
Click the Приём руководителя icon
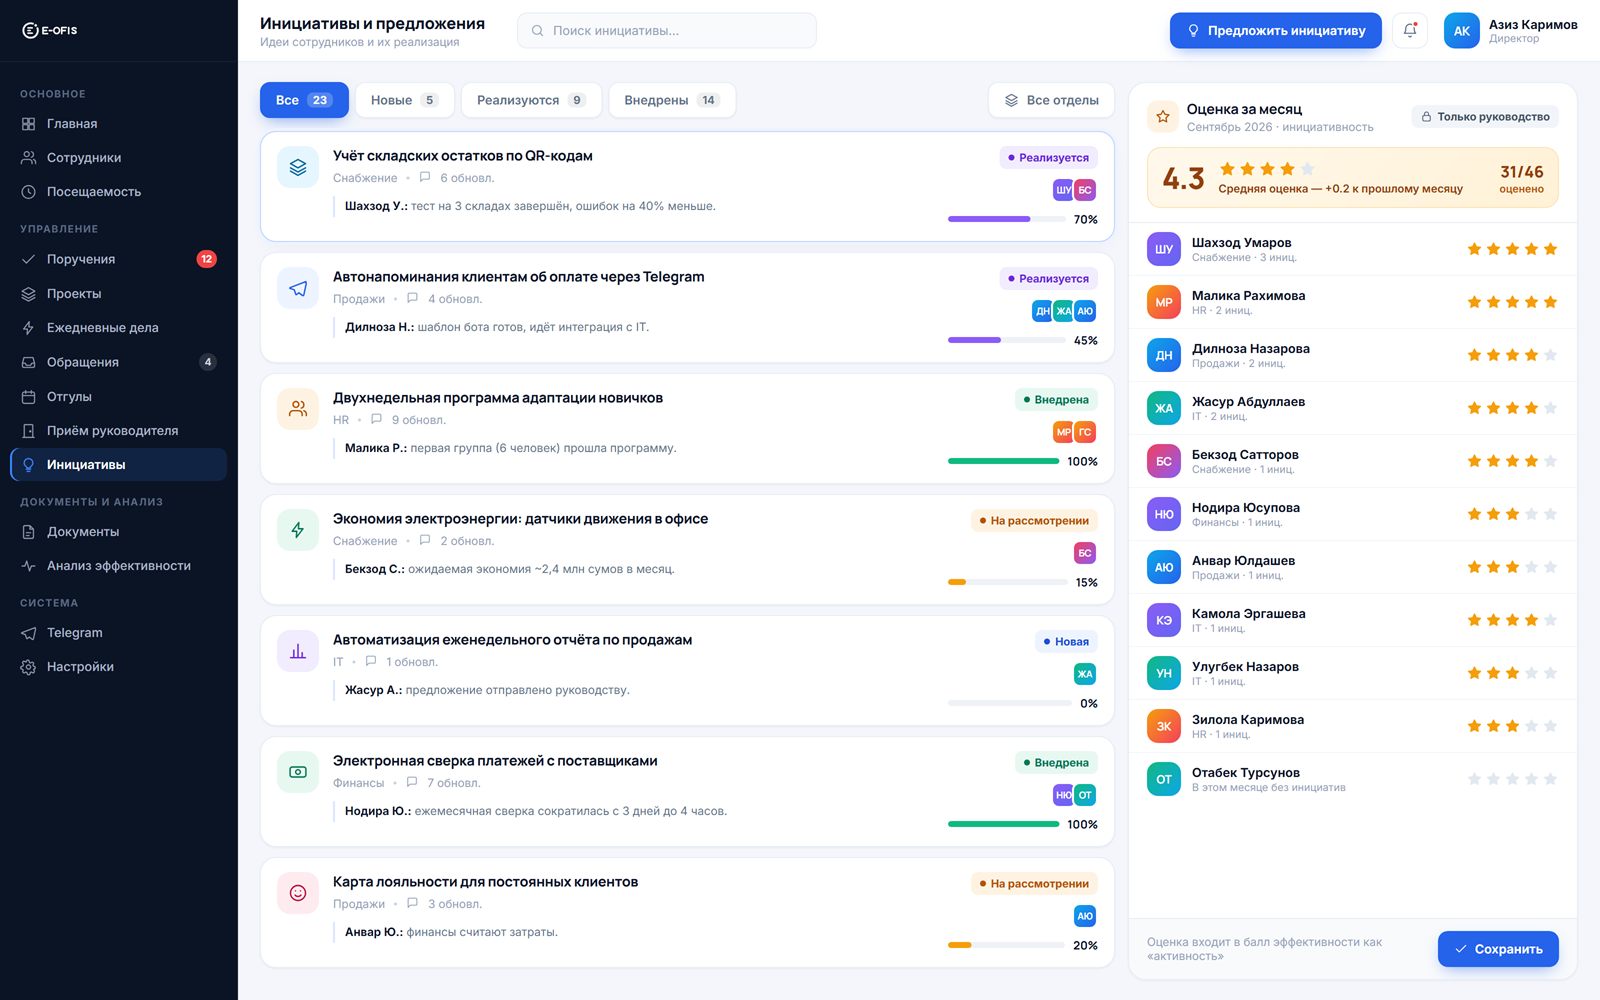pyautogui.click(x=29, y=431)
